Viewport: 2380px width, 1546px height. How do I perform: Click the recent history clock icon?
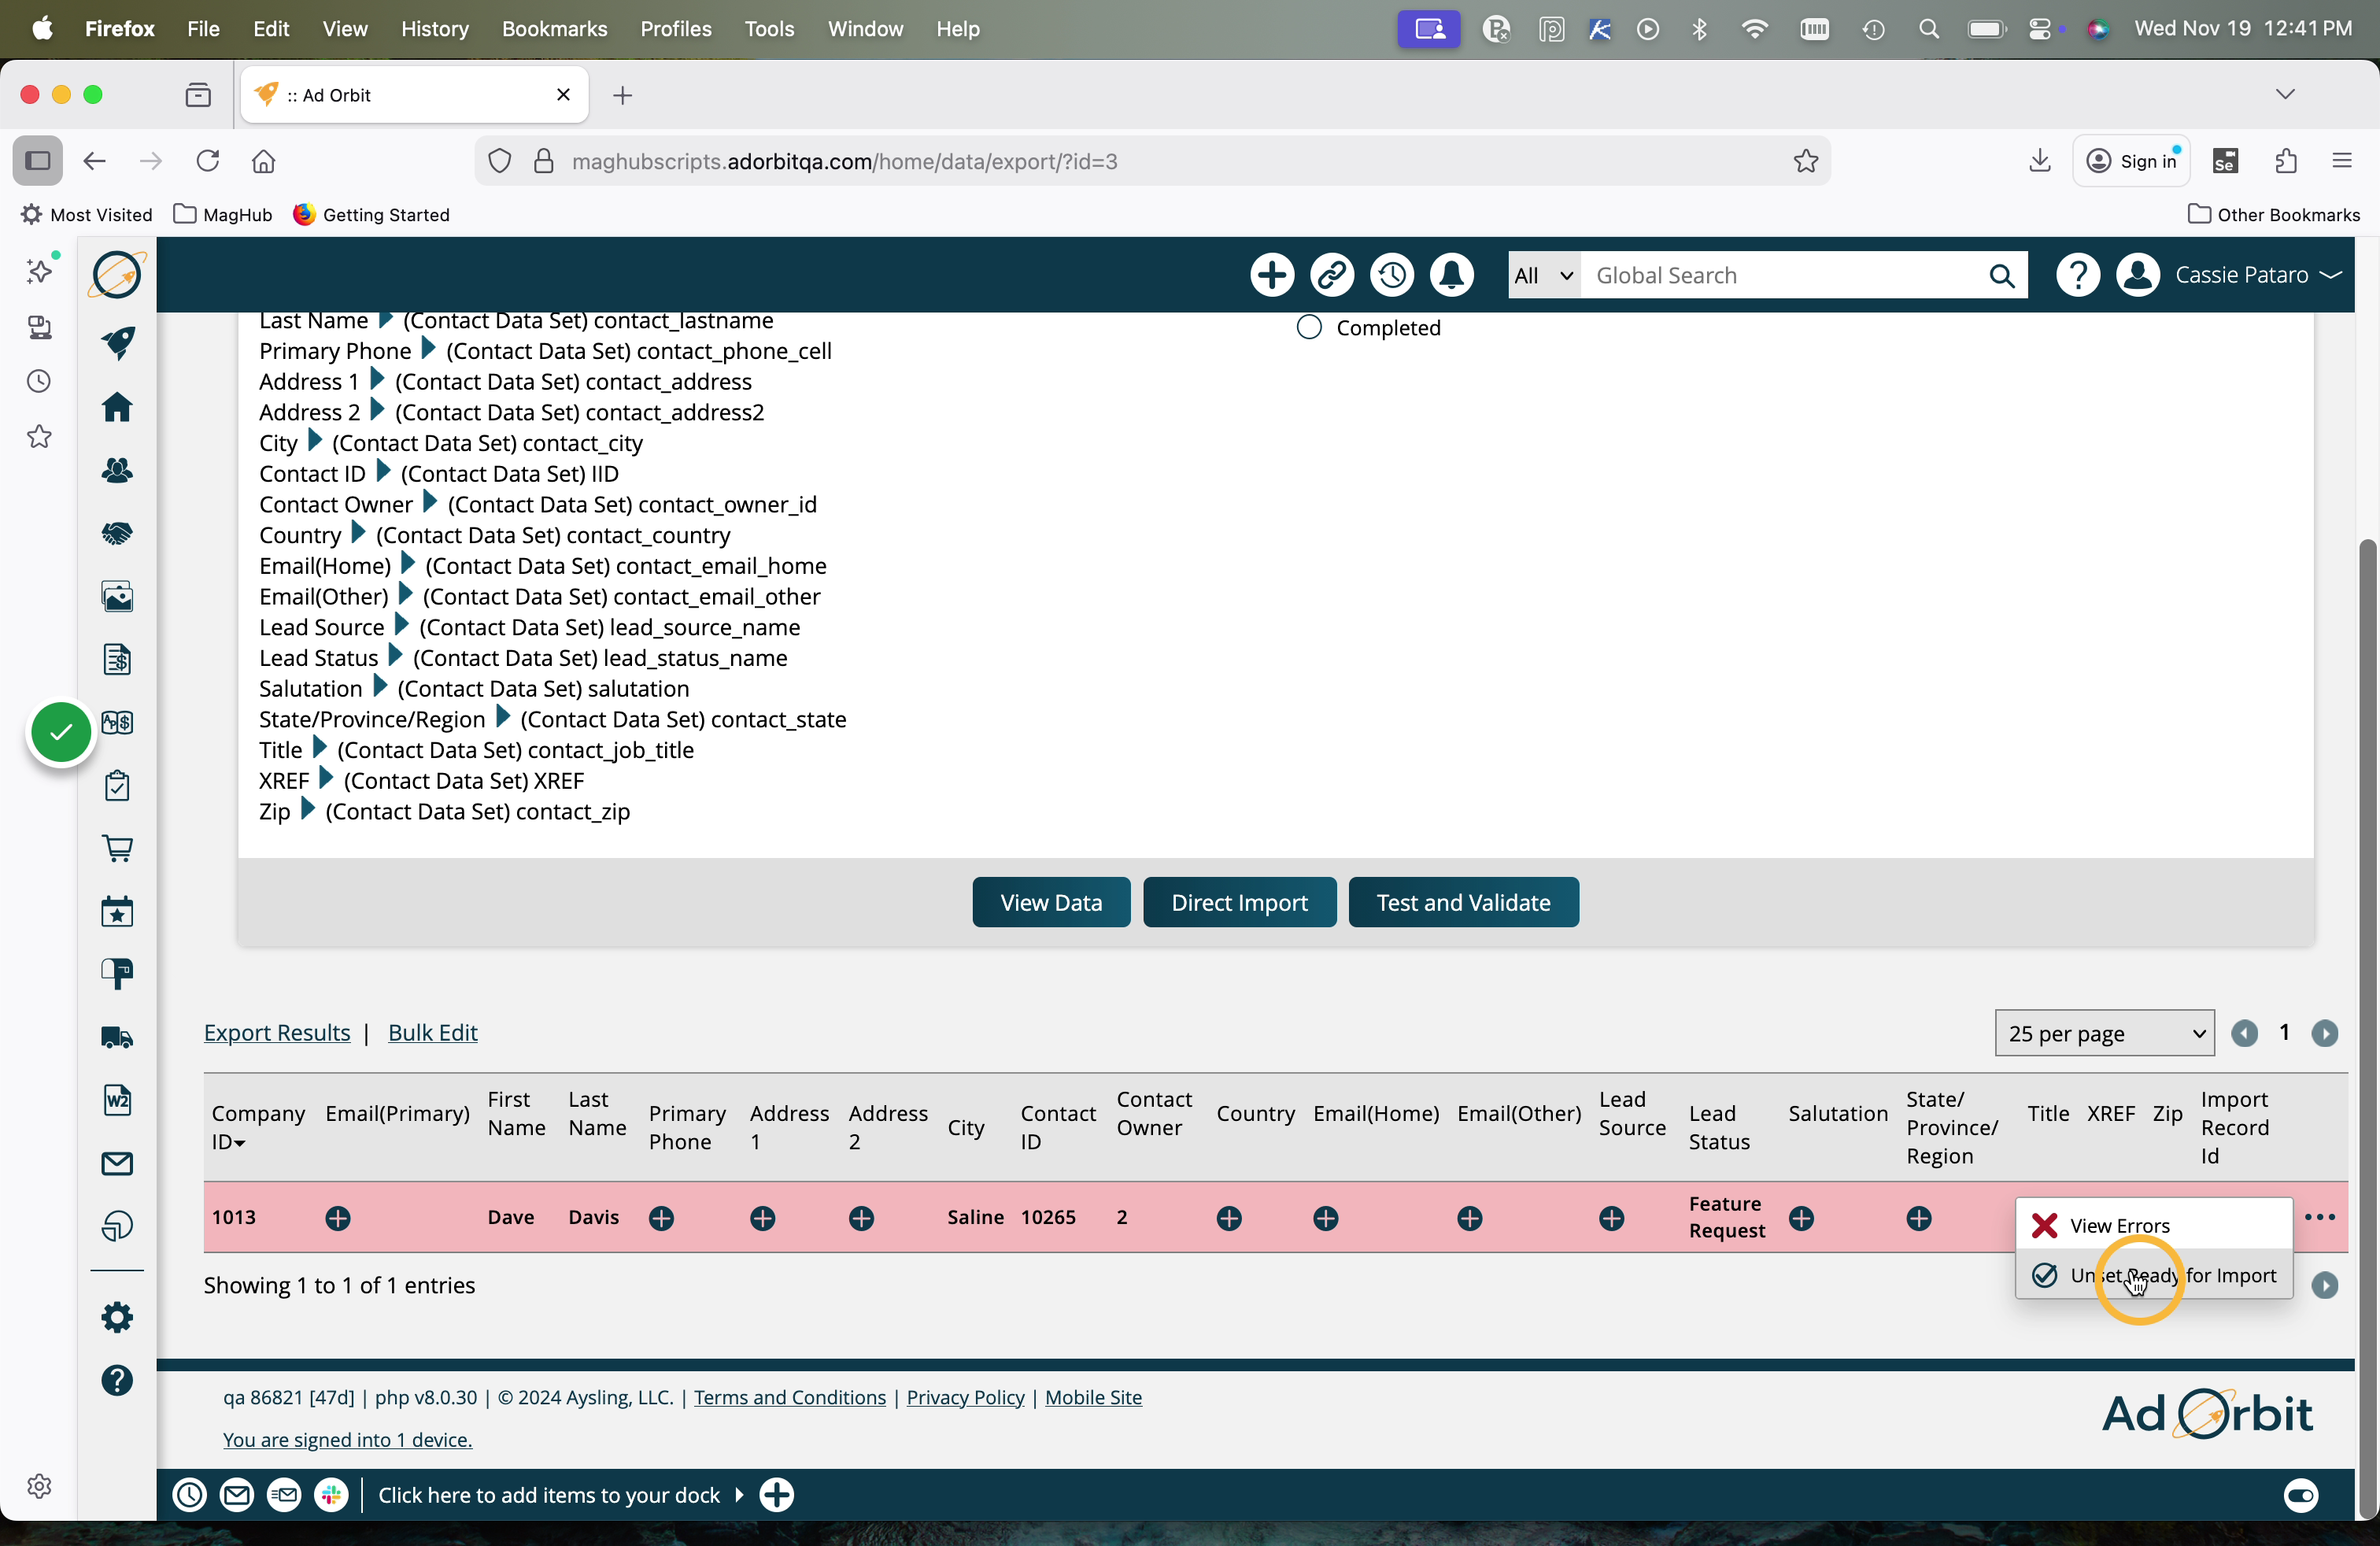click(x=1391, y=275)
